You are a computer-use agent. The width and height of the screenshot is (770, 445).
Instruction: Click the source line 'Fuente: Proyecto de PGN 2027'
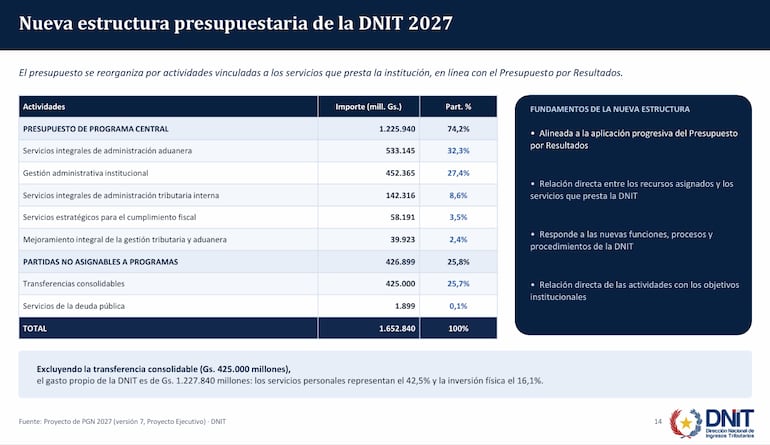[122, 421]
